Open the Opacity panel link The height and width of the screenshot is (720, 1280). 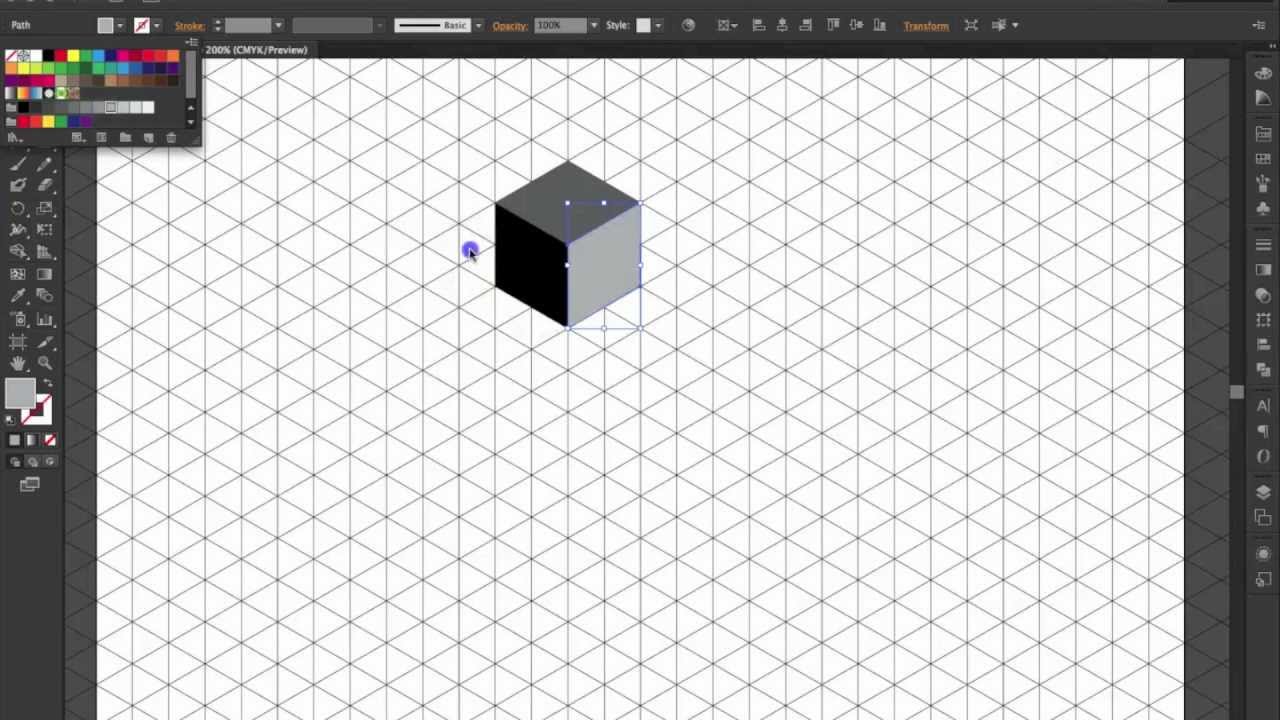[x=510, y=25]
